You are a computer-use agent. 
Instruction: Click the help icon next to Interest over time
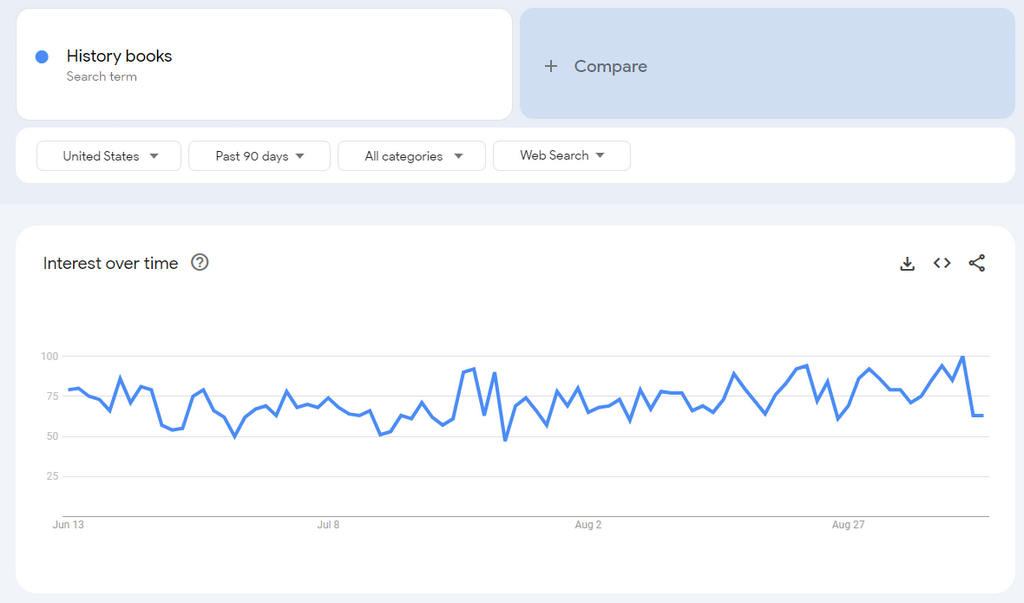[x=200, y=263]
